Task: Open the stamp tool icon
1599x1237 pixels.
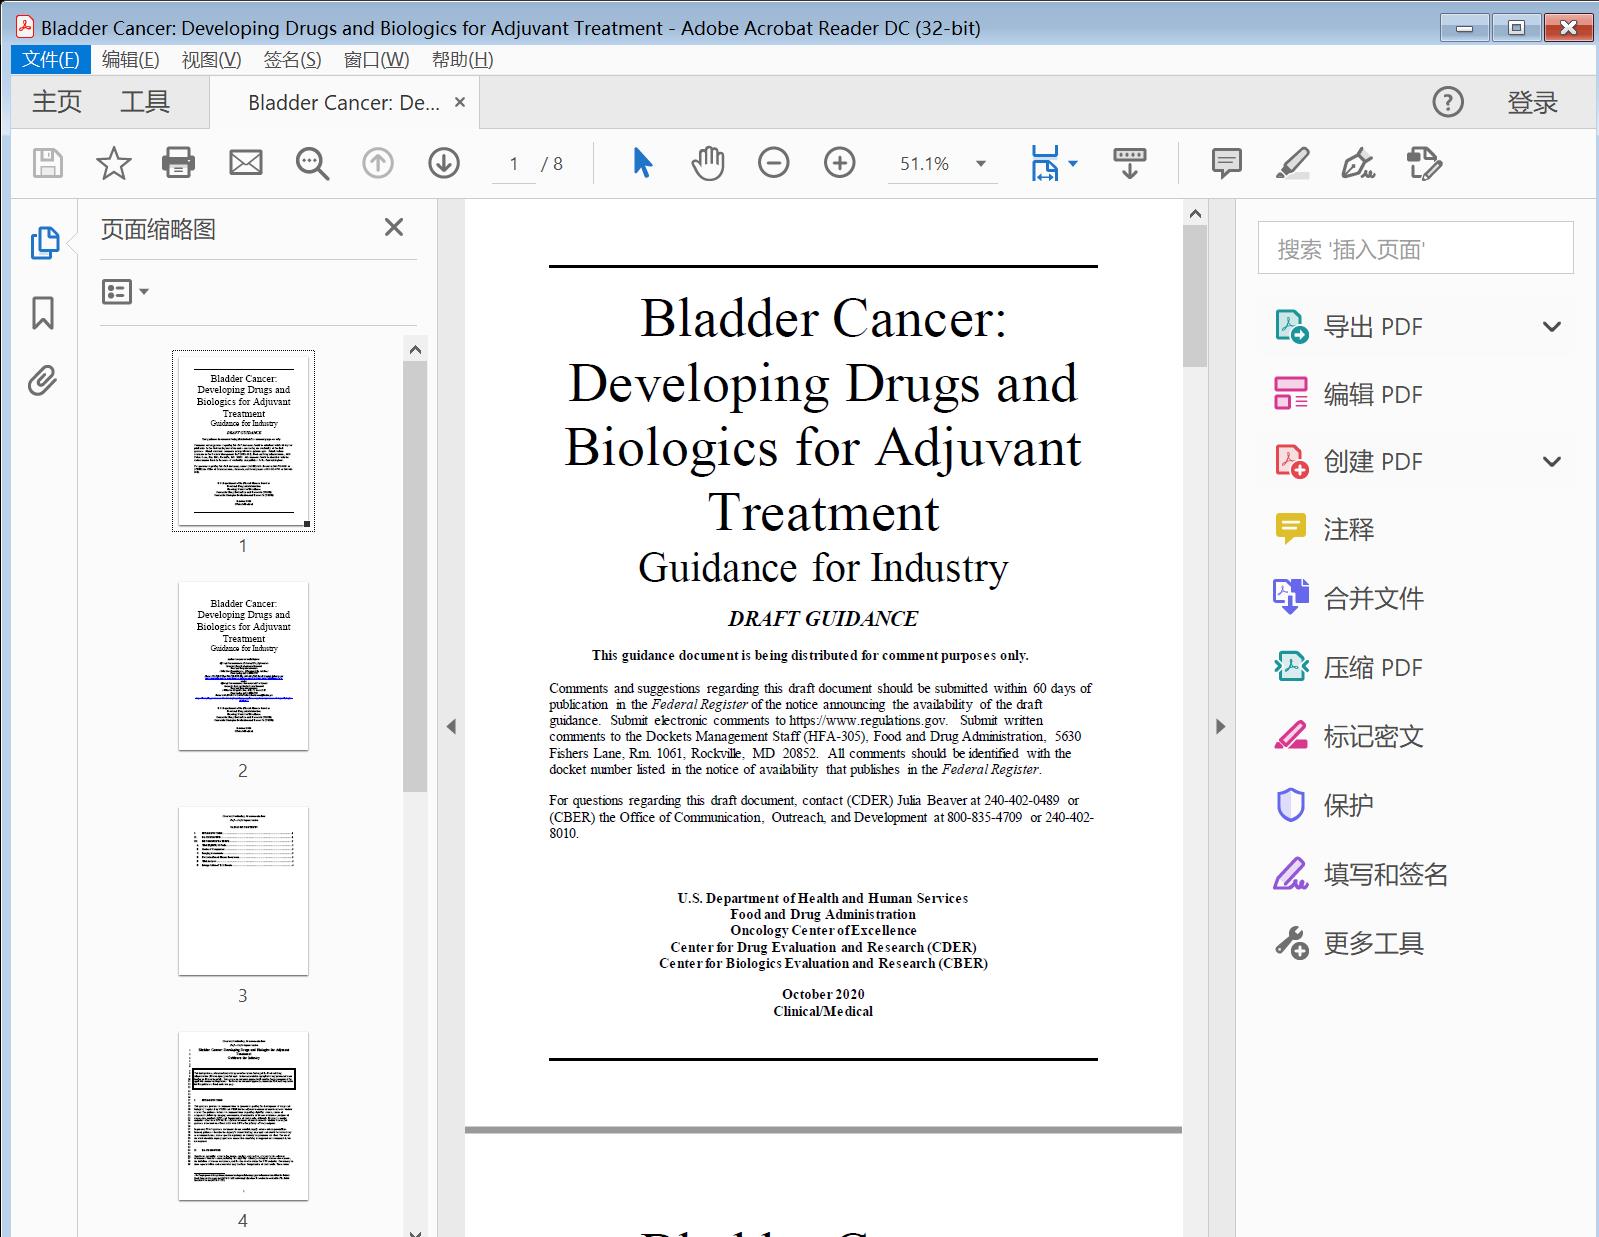Action: coord(1424,163)
